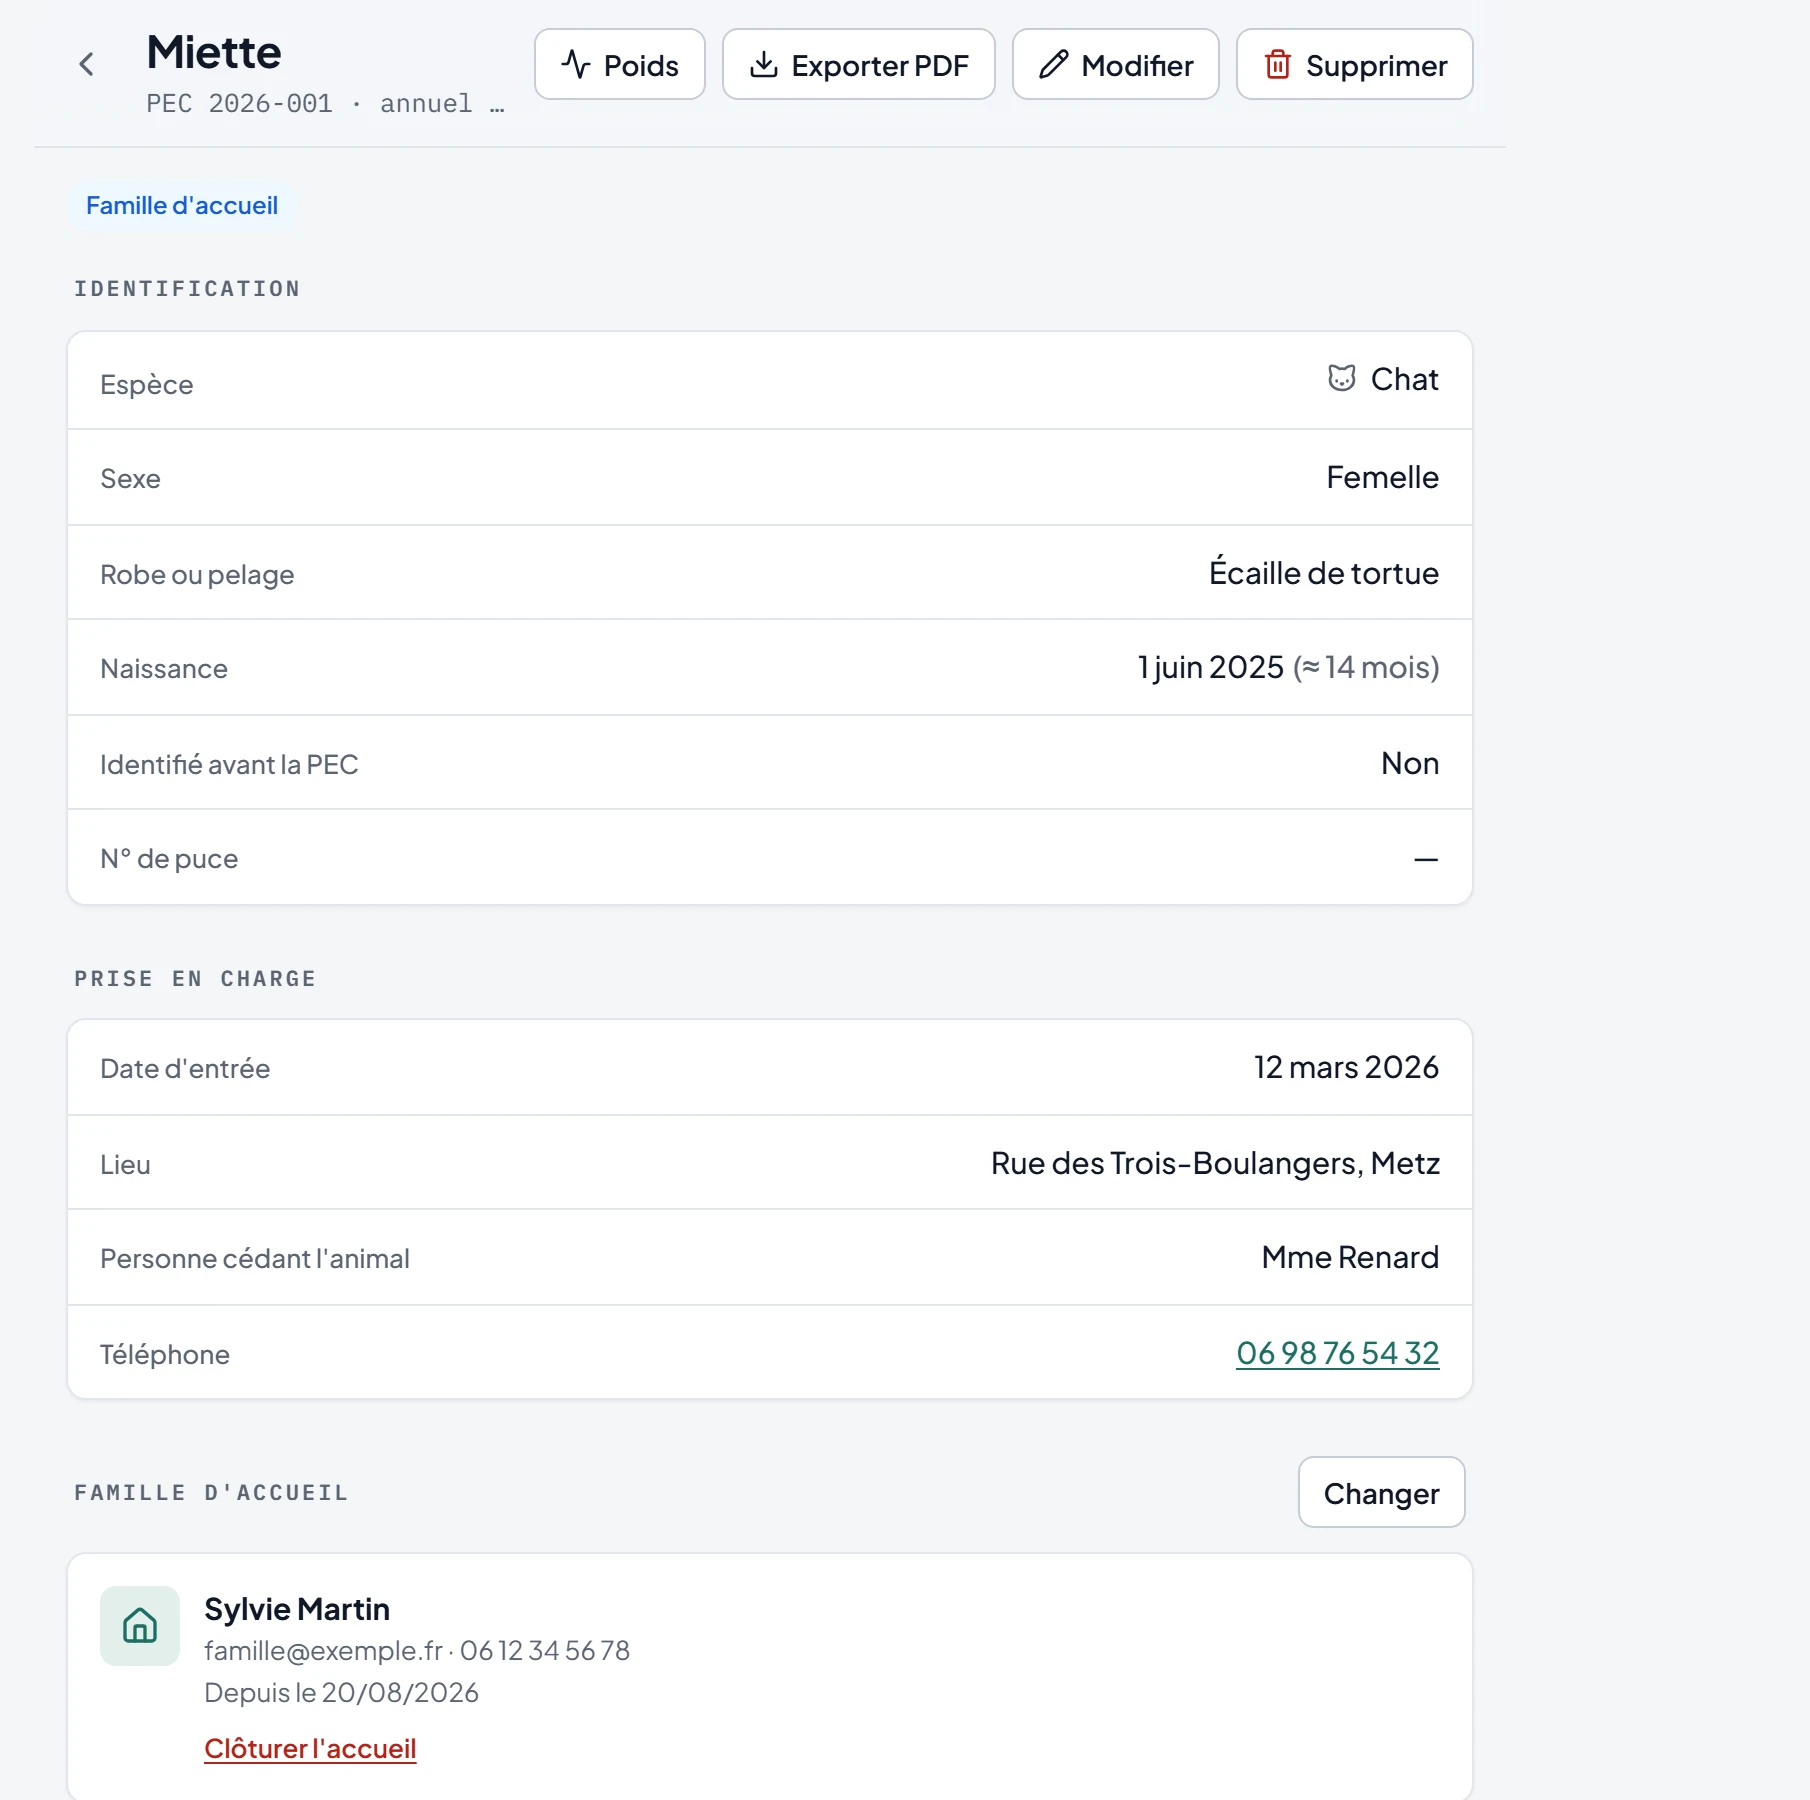Click the pulse icon in the Poids button

click(576, 65)
